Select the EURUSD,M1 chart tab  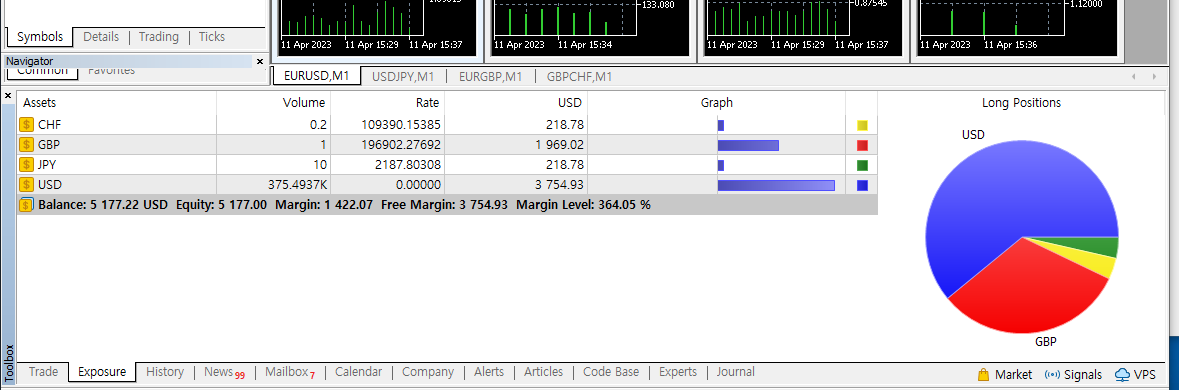coord(317,76)
